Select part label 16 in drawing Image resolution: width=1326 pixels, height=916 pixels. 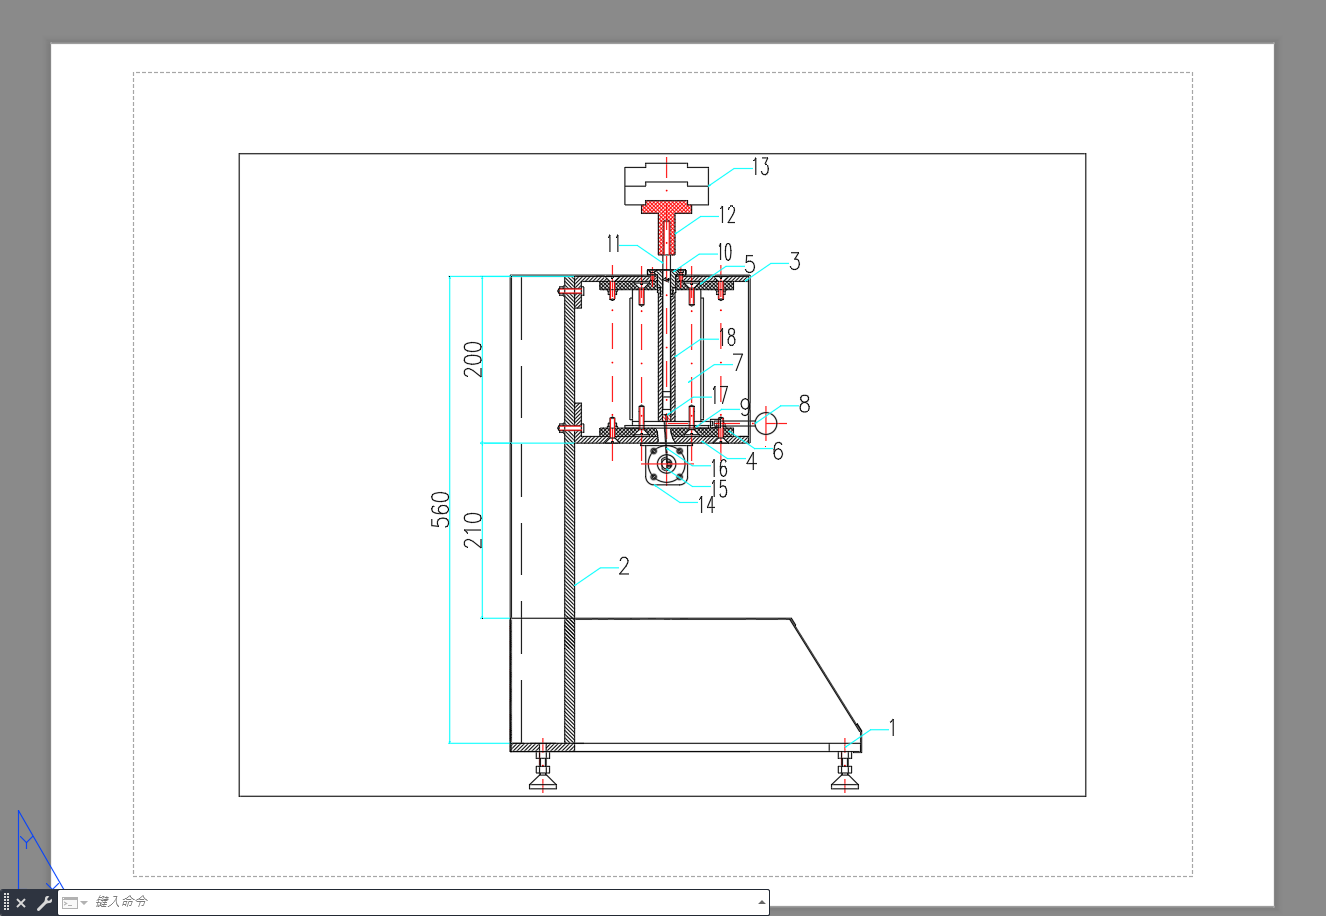point(719,468)
